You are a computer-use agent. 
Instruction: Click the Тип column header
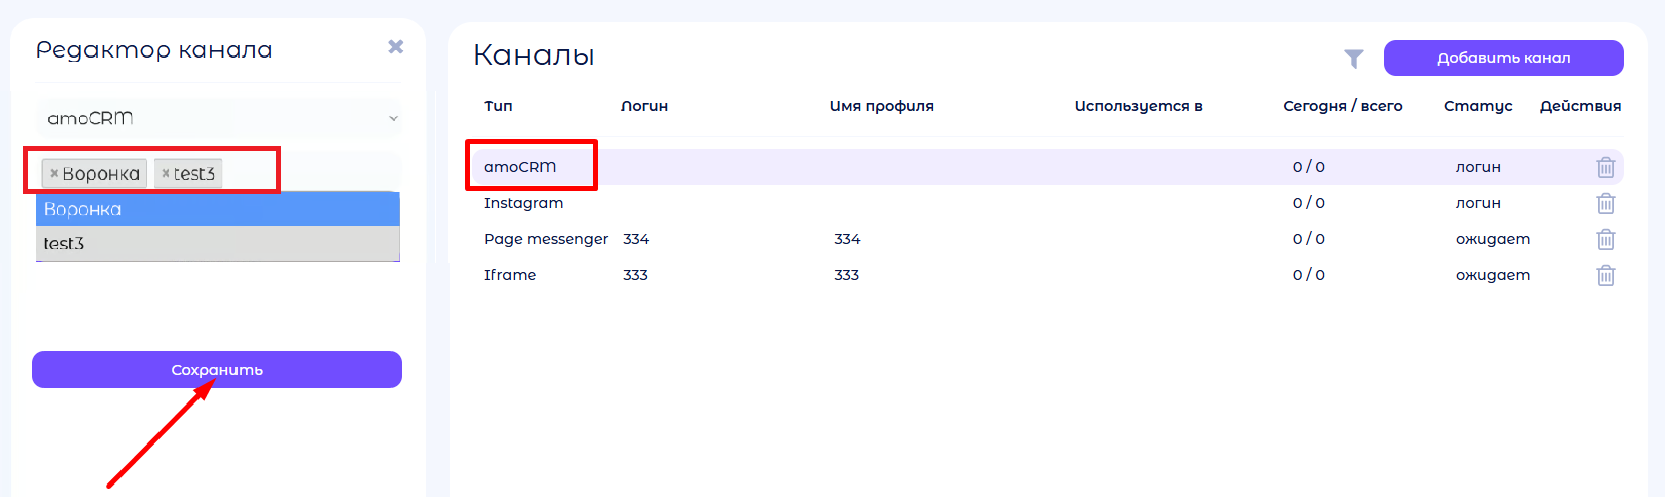pos(498,106)
